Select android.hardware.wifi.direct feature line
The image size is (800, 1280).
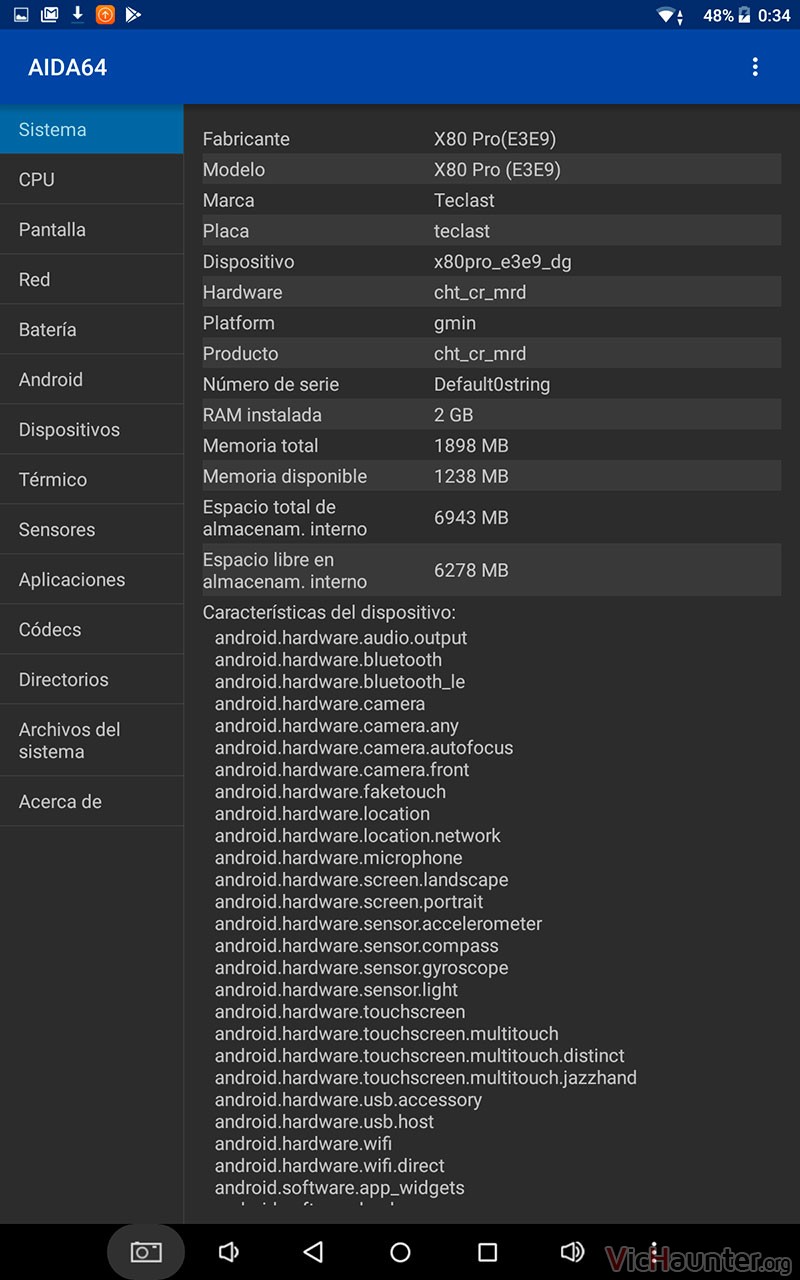pos(330,1166)
